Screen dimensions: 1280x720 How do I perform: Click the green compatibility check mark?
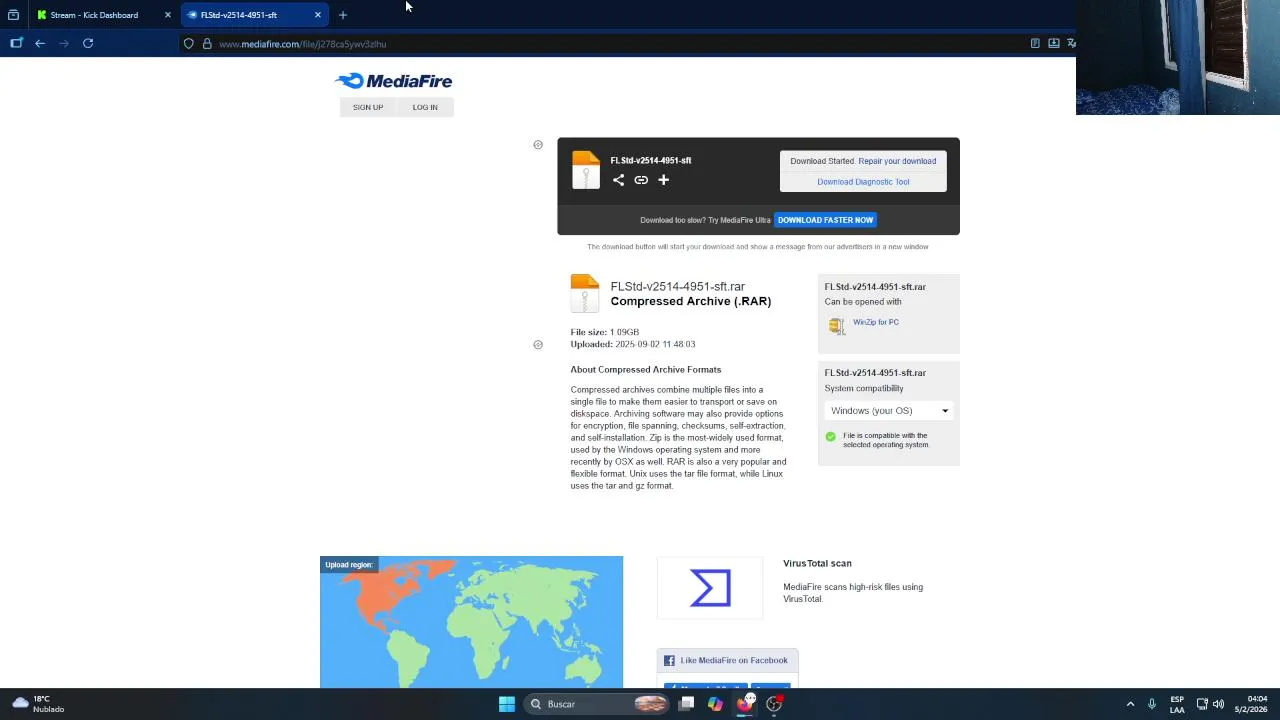[x=830, y=437]
